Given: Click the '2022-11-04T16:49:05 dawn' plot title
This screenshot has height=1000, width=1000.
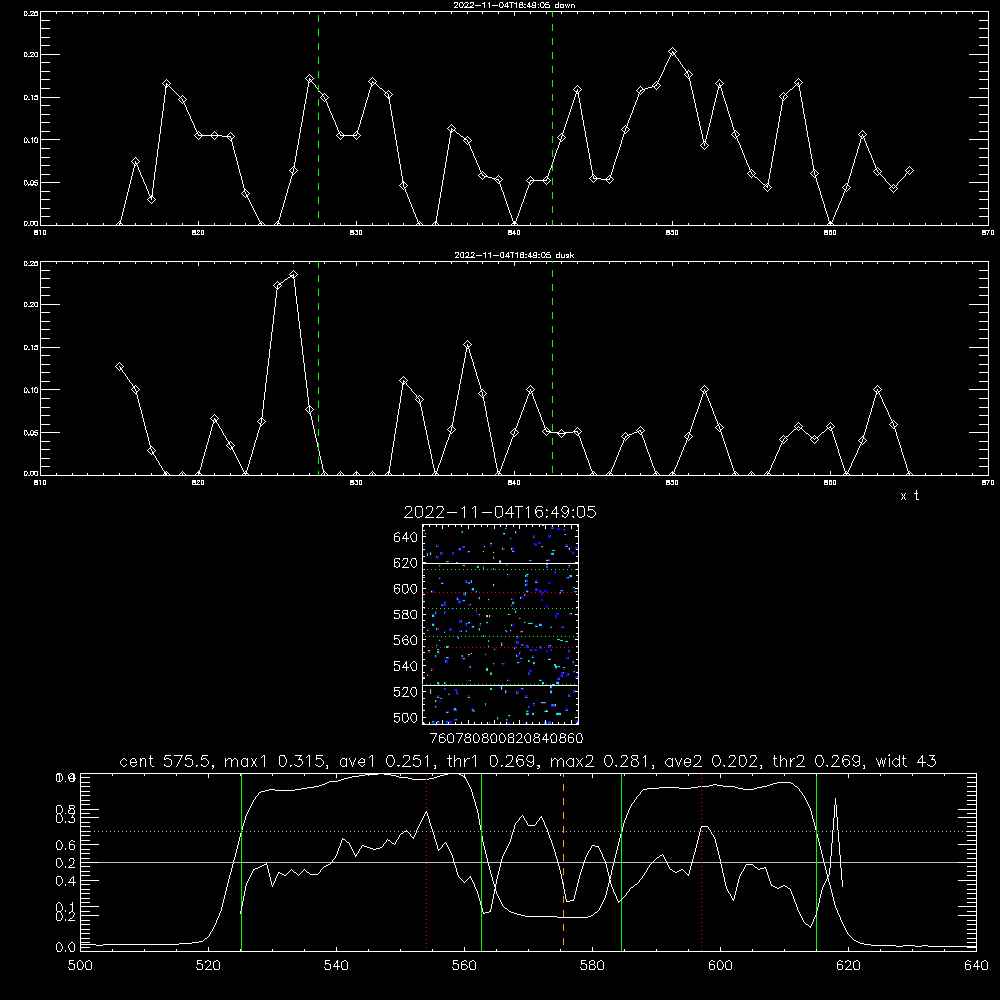Looking at the screenshot, I should click(514, 5).
